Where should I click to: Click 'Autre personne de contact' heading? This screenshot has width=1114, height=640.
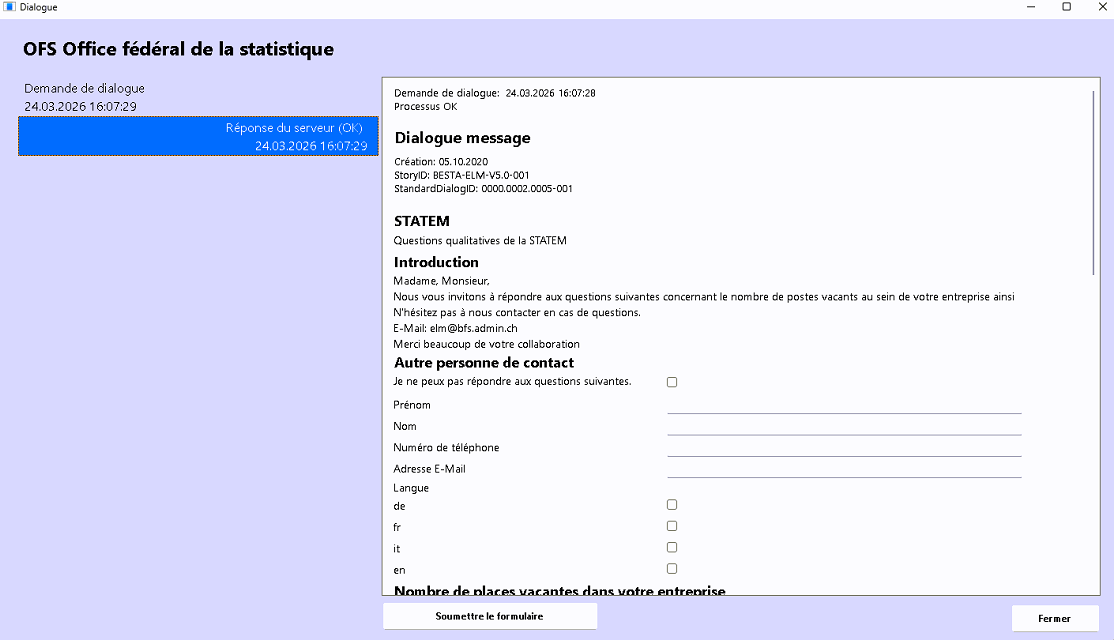tap(484, 363)
